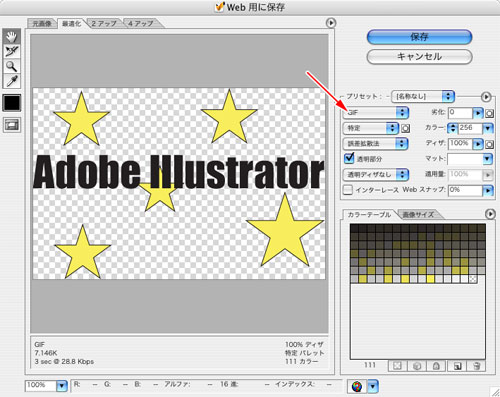
Task: Select the 画像サイズ tab
Action: 418,215
